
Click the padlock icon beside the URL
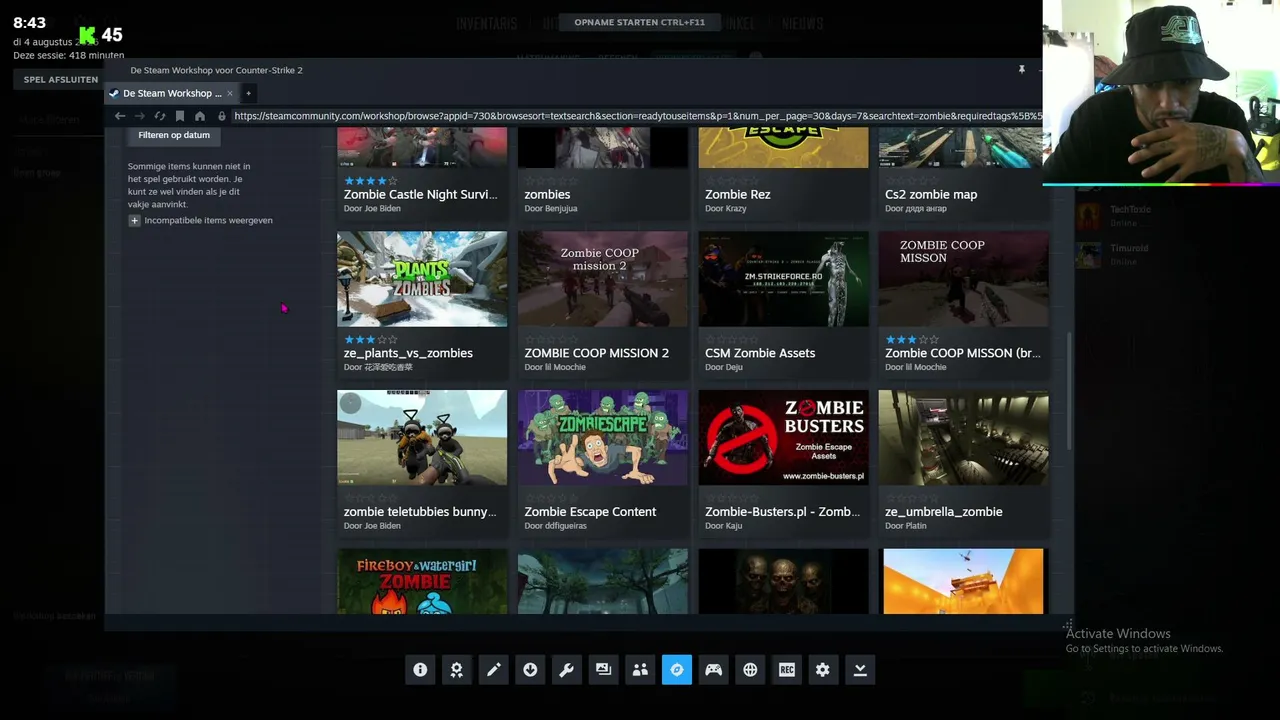222,116
